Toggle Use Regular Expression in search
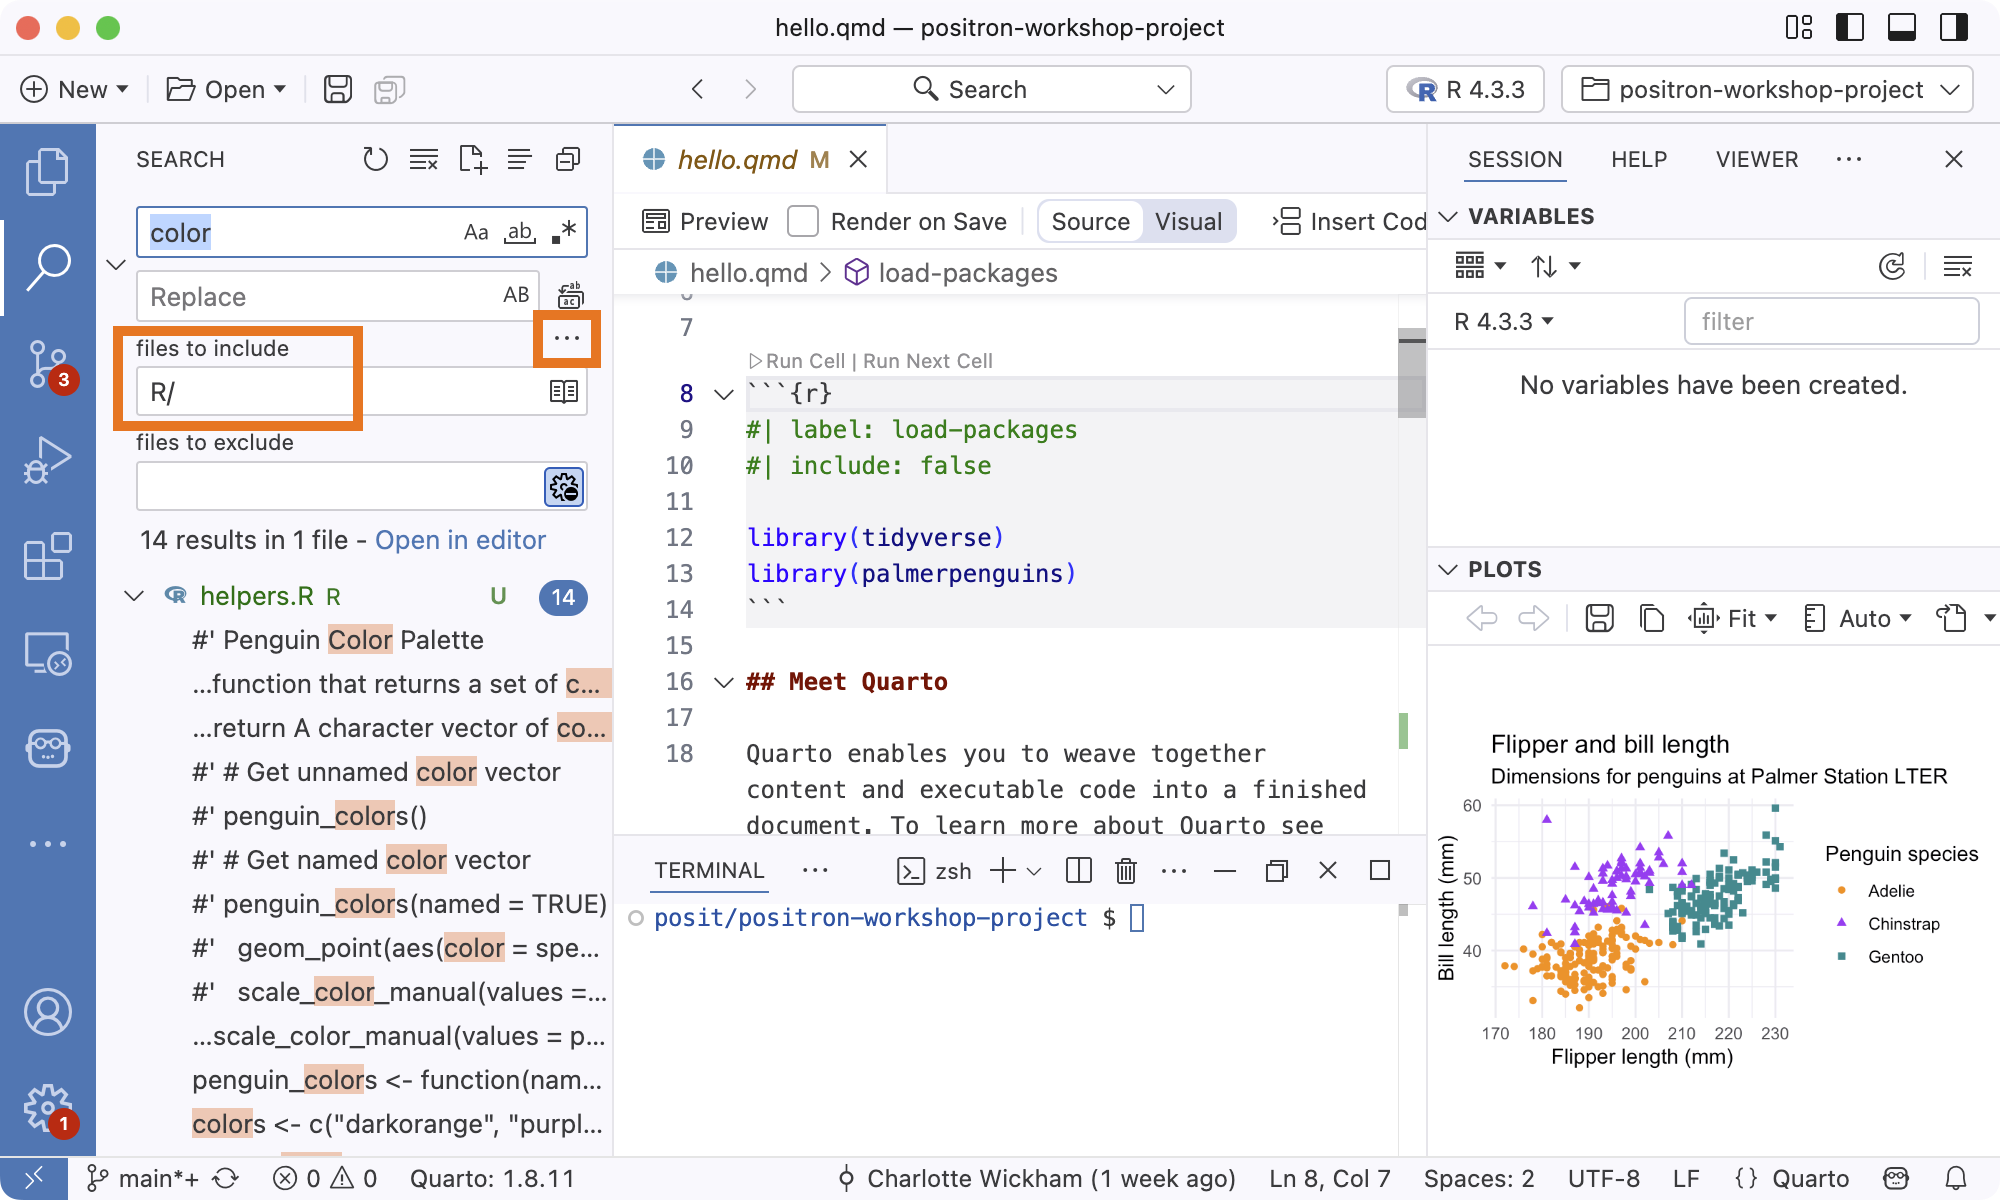 coord(564,232)
